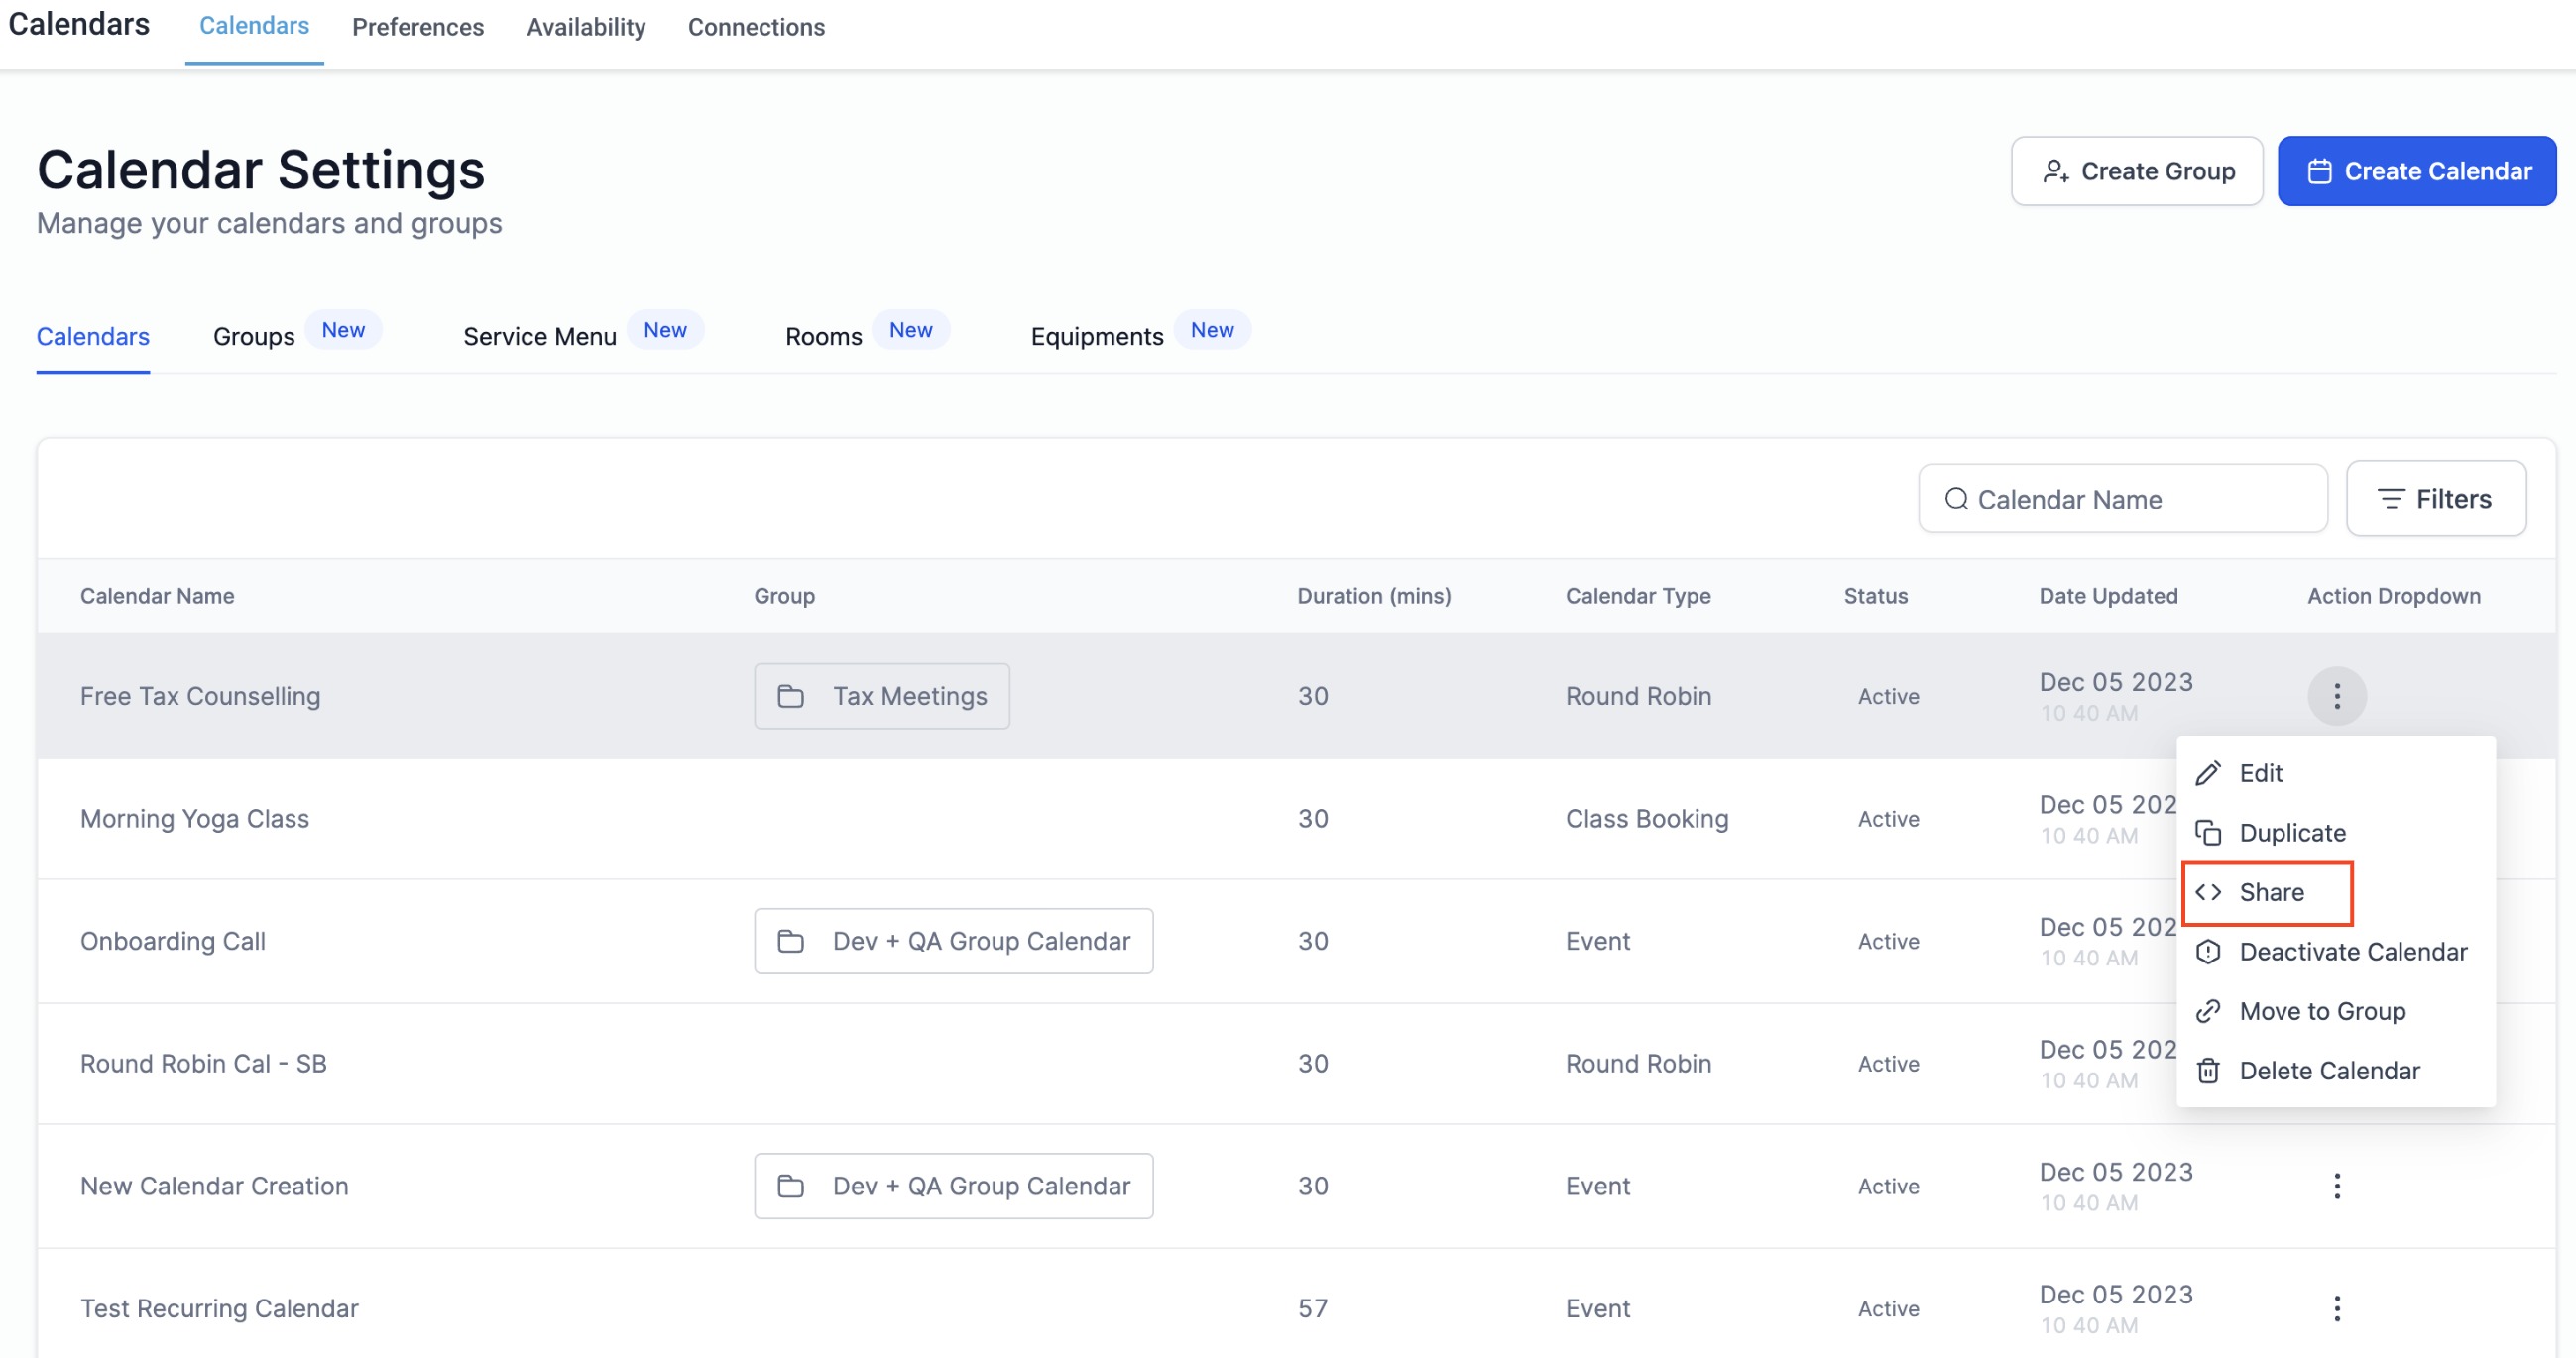2576x1358 pixels.
Task: Click the Deactivate Calendar hexagon icon
Action: tap(2208, 951)
